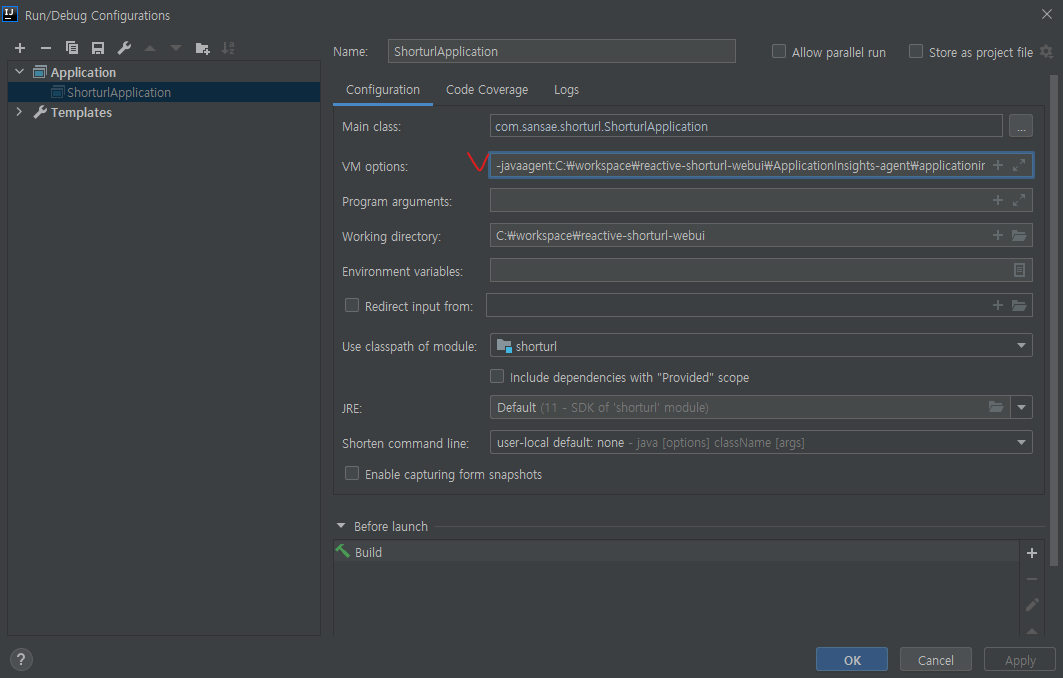1063x678 pixels.
Task: Open help with question mark button
Action: (x=20, y=659)
